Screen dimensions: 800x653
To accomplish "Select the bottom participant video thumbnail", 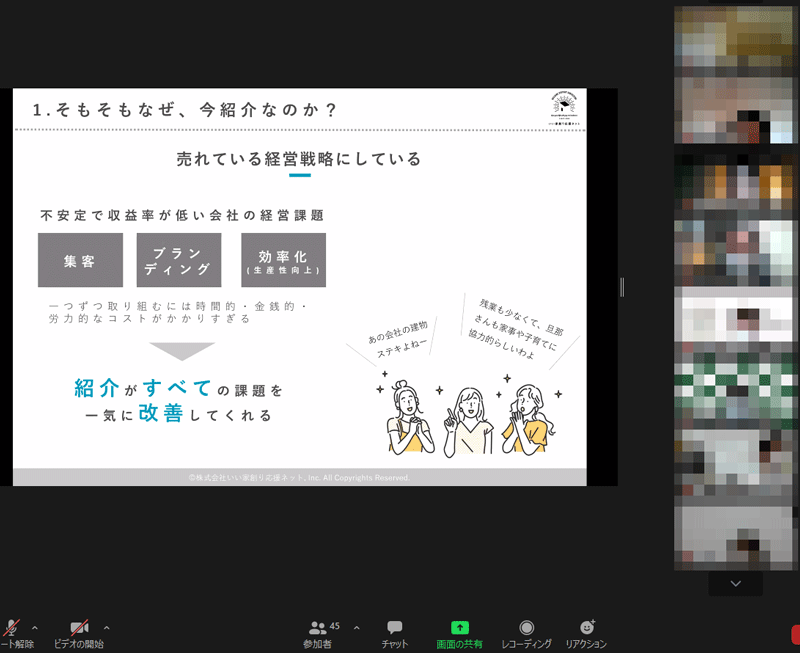I will pyautogui.click(x=735, y=534).
